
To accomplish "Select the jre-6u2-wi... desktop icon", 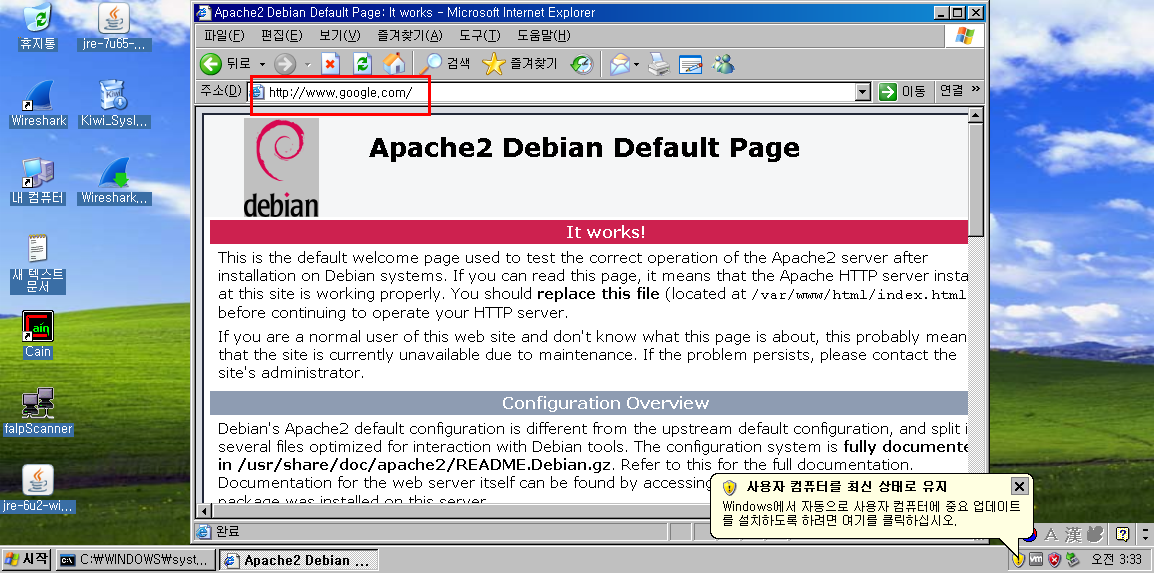I will click(x=38, y=488).
